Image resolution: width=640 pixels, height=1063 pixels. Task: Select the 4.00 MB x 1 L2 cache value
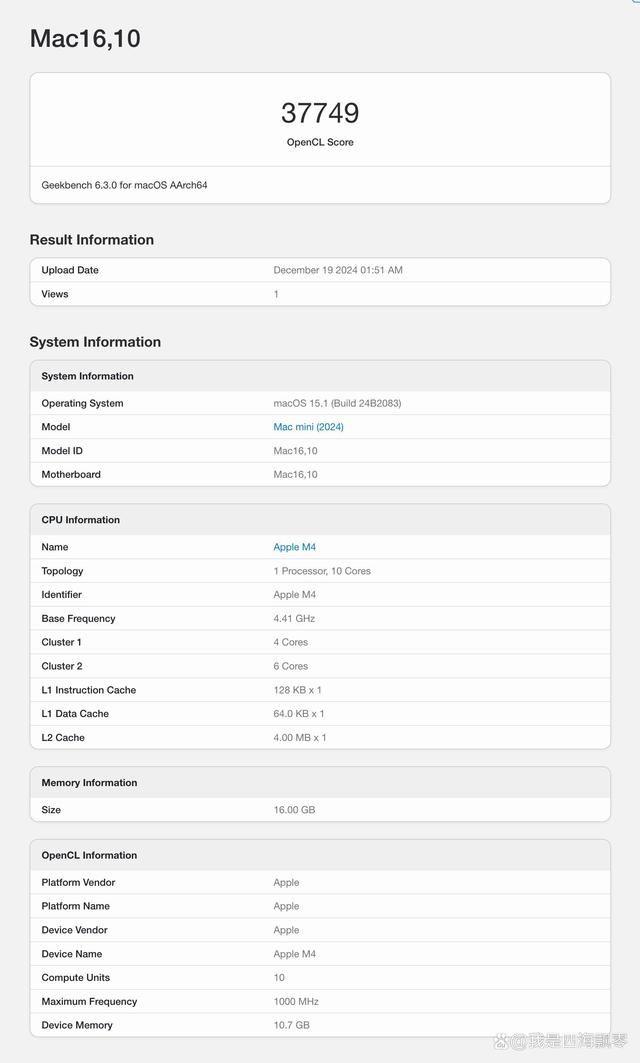pyautogui.click(x=300, y=737)
